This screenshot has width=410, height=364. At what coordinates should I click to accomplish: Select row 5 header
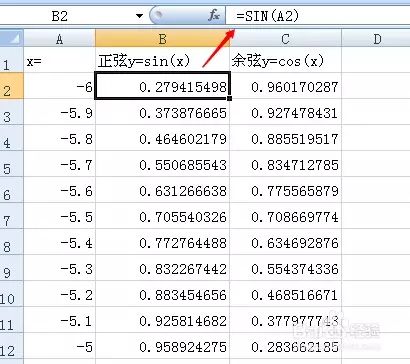pos(11,164)
